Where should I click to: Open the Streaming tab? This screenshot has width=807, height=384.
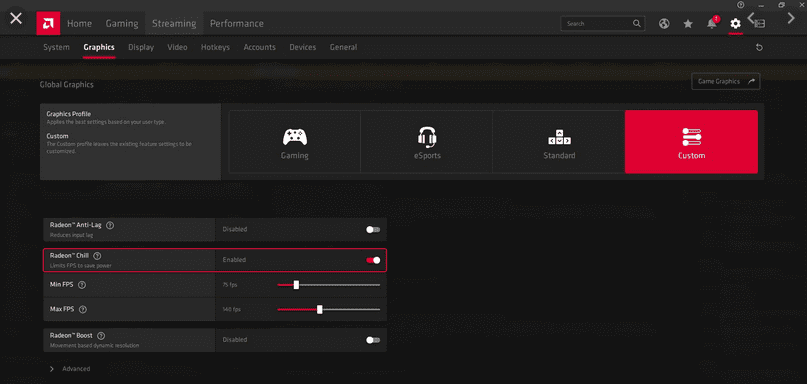pos(174,24)
